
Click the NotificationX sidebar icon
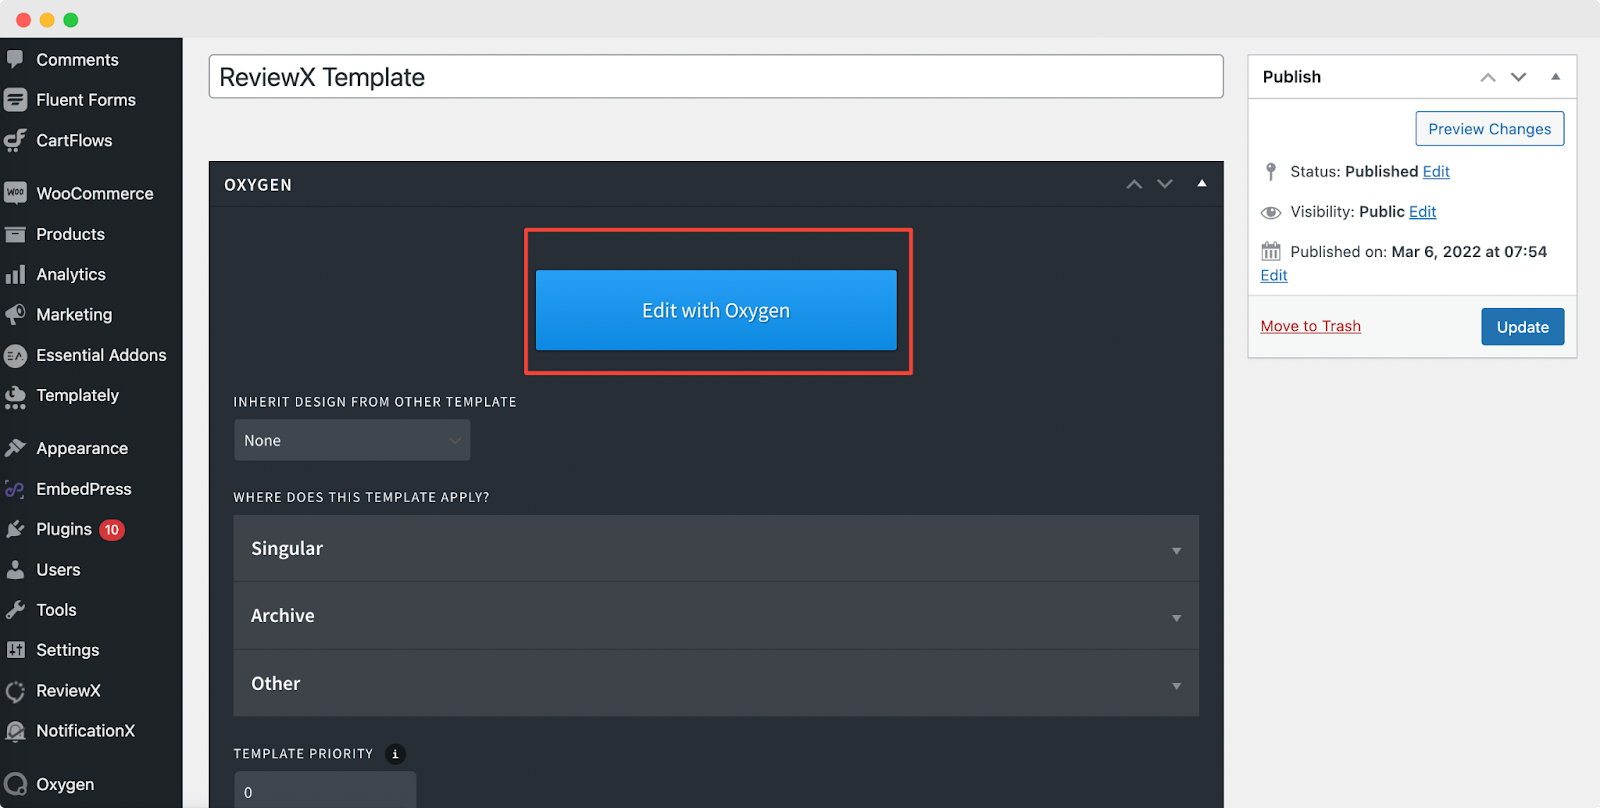point(15,731)
